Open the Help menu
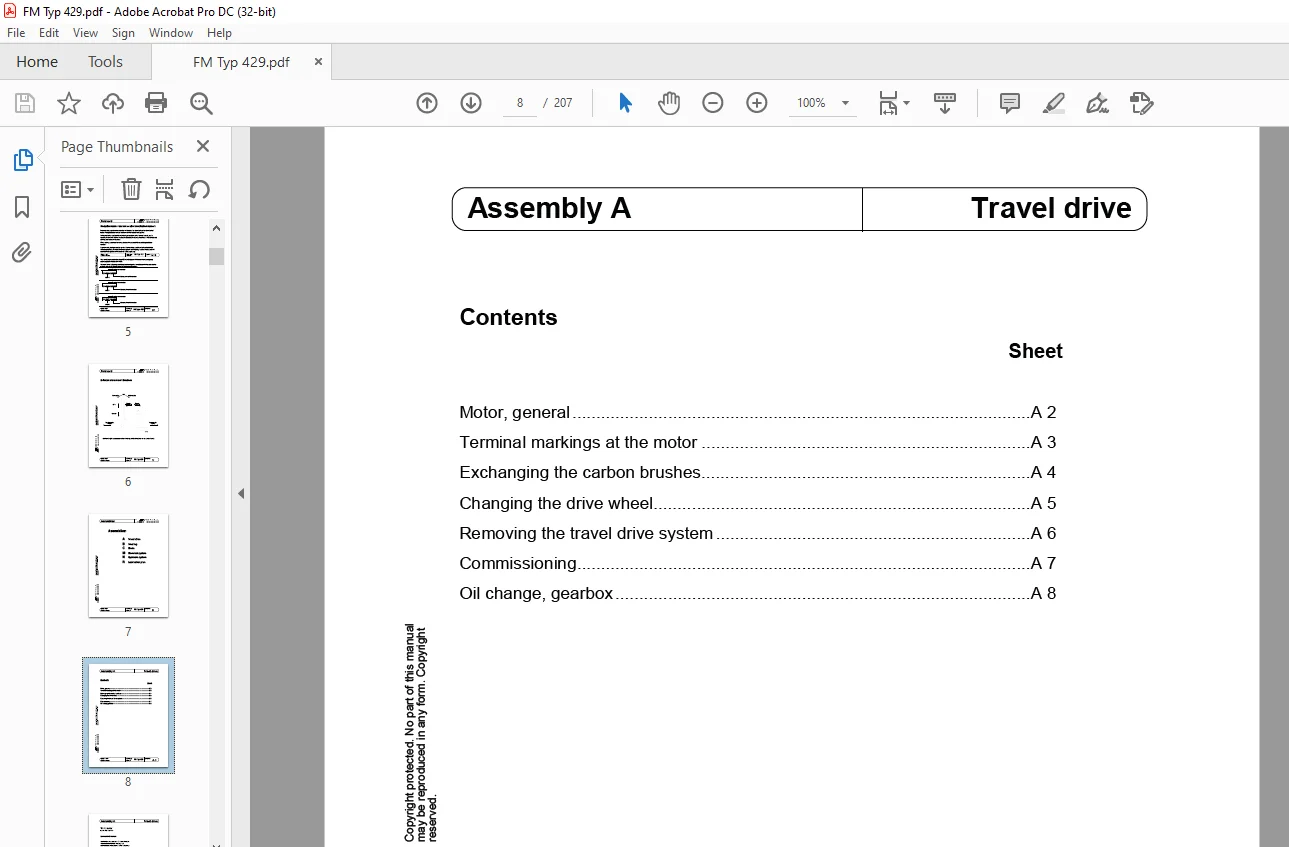1289x847 pixels. tap(219, 33)
